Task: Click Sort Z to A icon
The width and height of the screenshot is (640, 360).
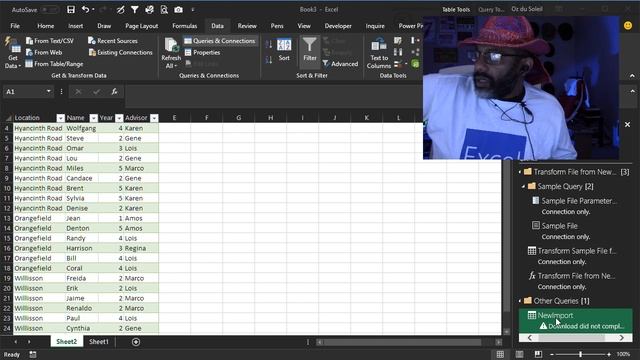Action: click(269, 60)
